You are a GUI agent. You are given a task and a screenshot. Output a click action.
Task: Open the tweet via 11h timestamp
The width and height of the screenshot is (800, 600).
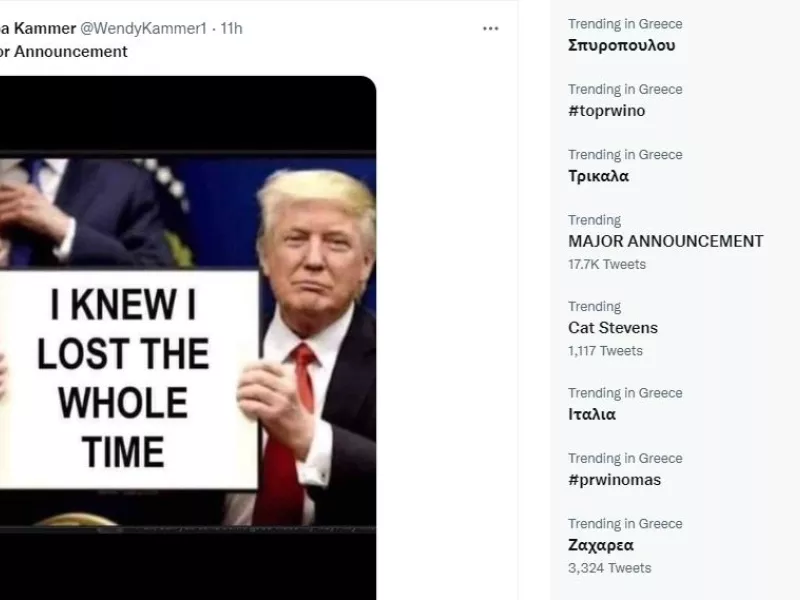(x=232, y=28)
